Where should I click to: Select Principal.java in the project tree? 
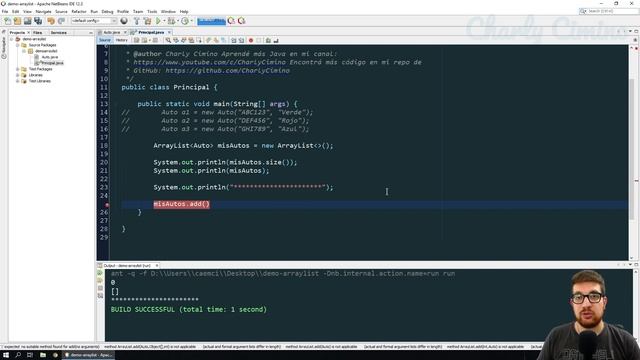click(x=52, y=63)
